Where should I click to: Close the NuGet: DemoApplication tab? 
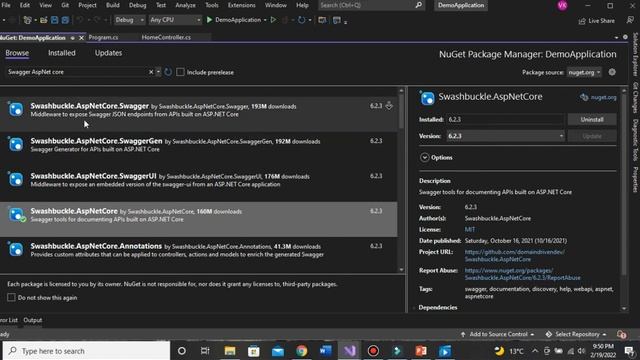tap(81, 38)
